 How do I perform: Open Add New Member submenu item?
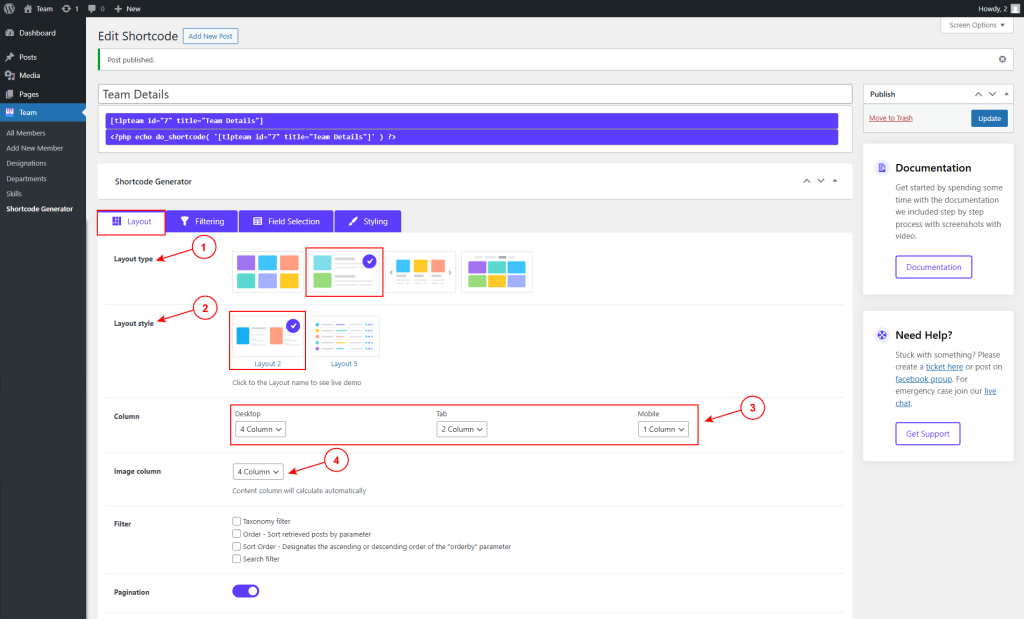point(35,148)
